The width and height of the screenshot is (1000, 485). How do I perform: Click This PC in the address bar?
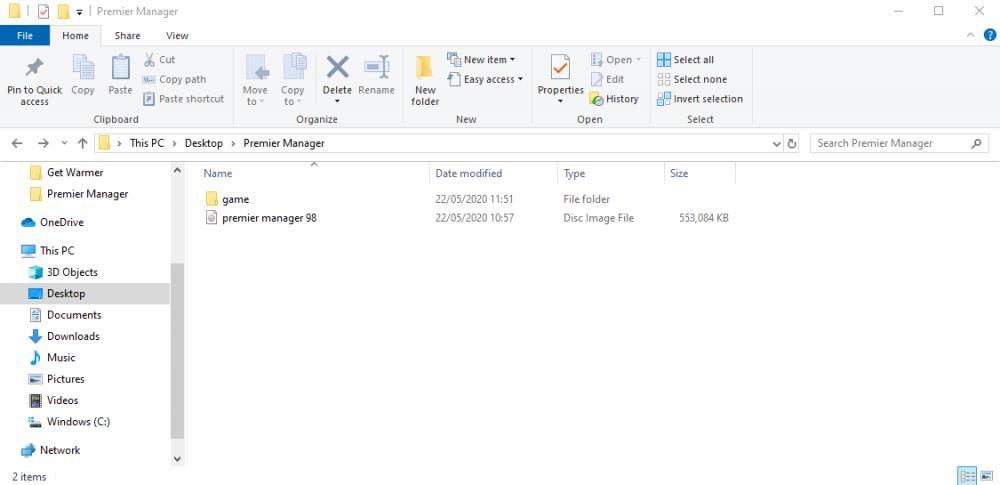coord(147,144)
